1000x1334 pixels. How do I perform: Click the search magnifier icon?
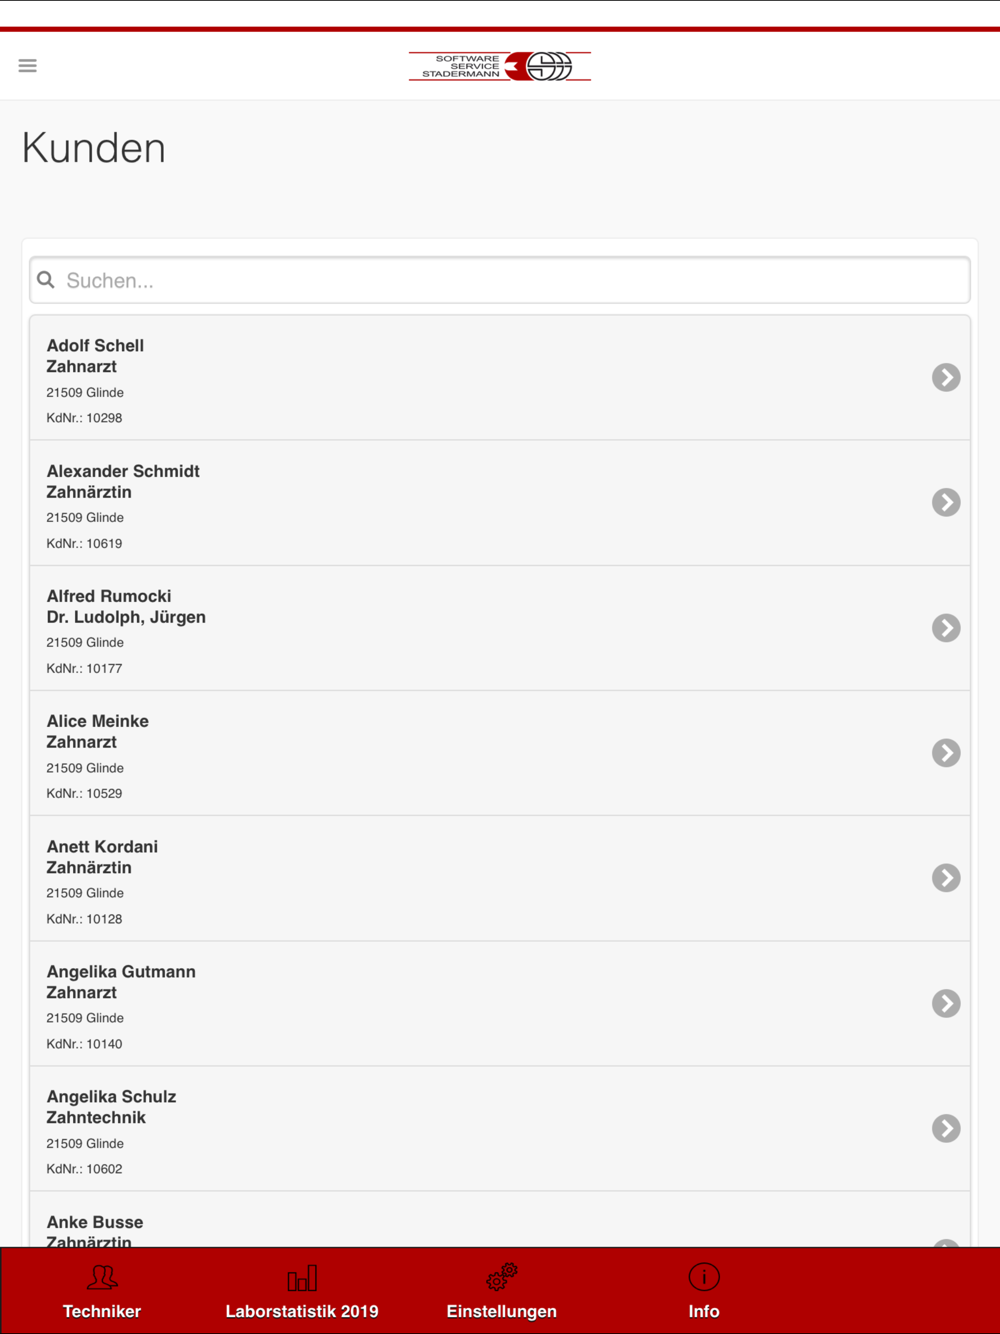46,280
